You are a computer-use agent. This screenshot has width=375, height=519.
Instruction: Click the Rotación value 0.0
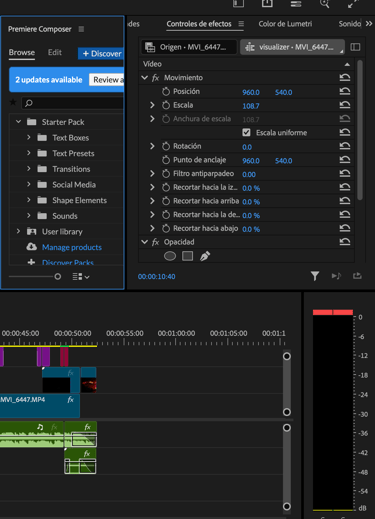click(247, 147)
